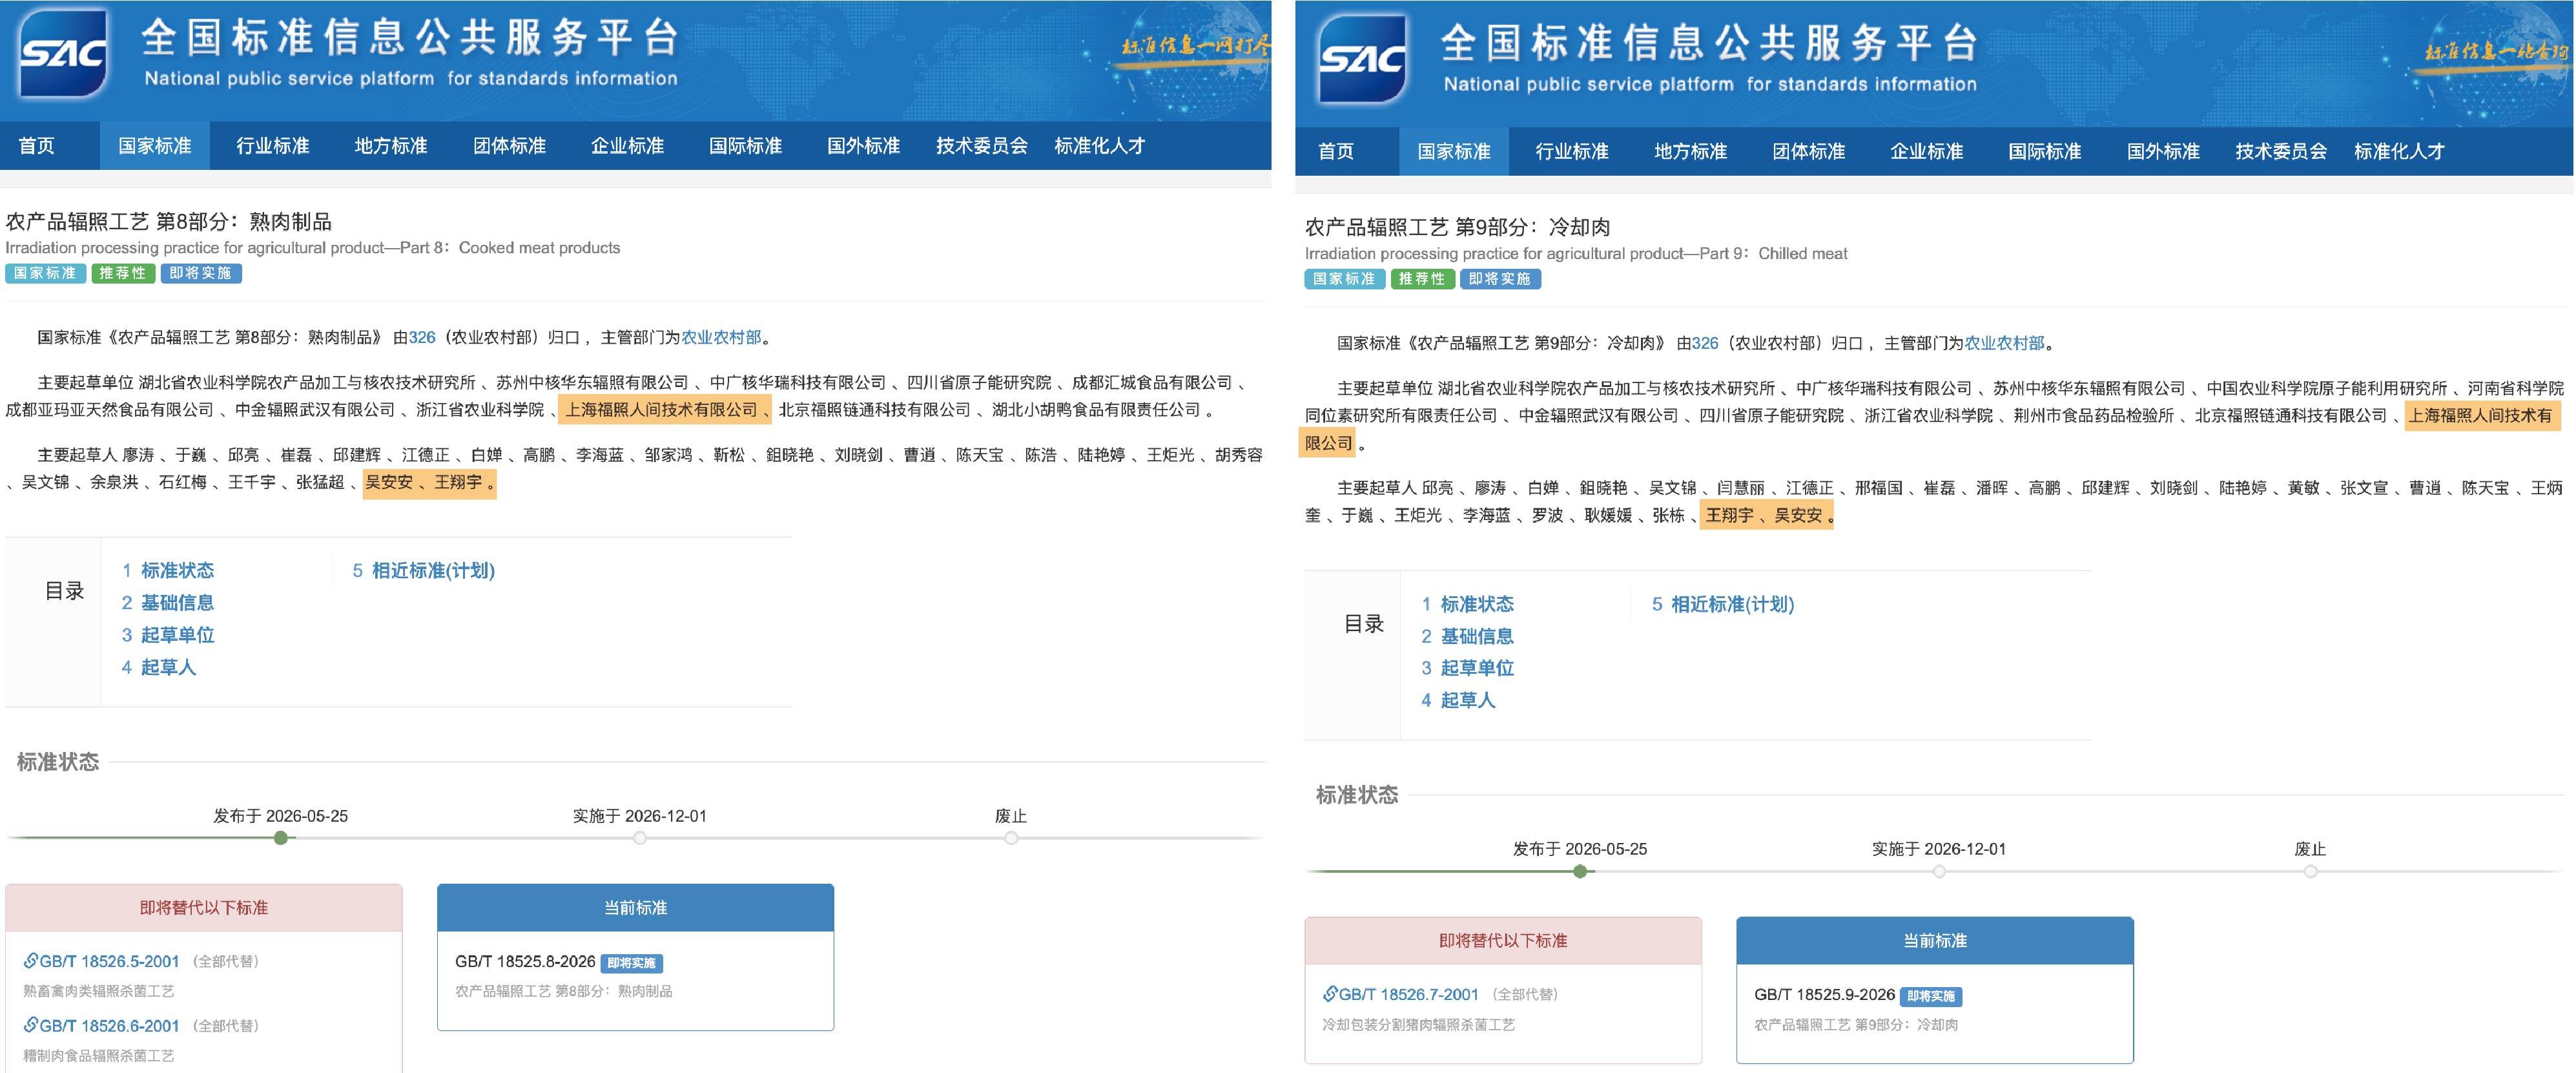The height and width of the screenshot is (1073, 2576).
Task: Open 首页 in the Part 8 page navbar
Action: coord(37,146)
